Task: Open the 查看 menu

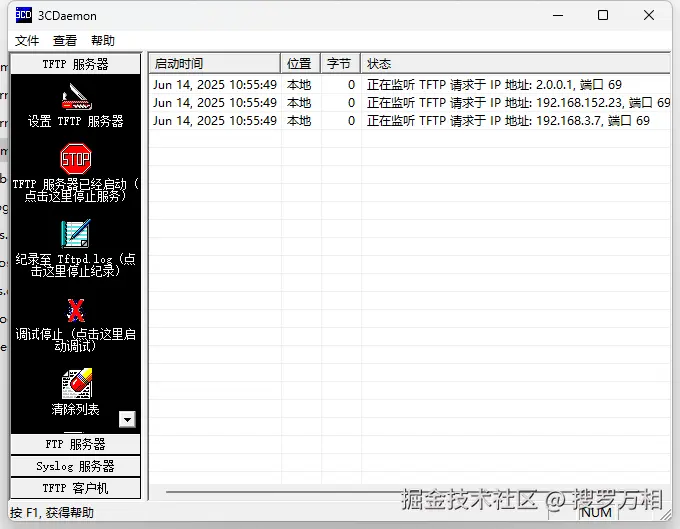Action: (65, 41)
